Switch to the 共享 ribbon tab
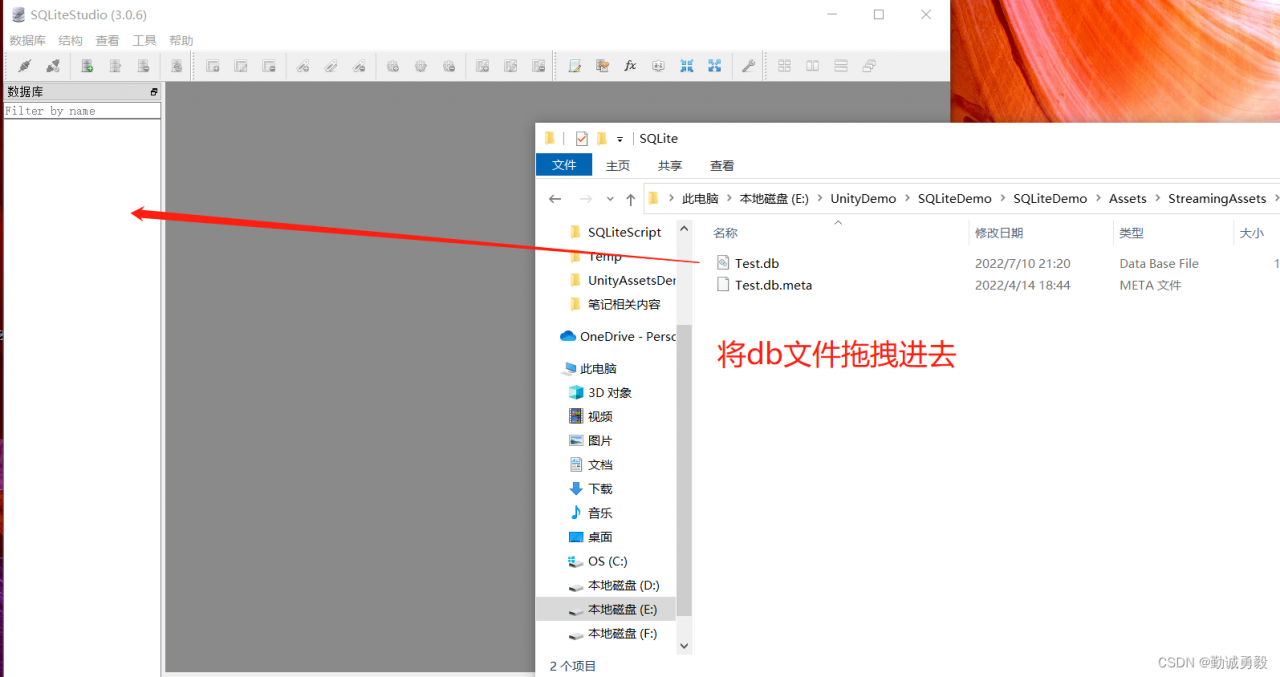The image size is (1280, 677). 670,165
